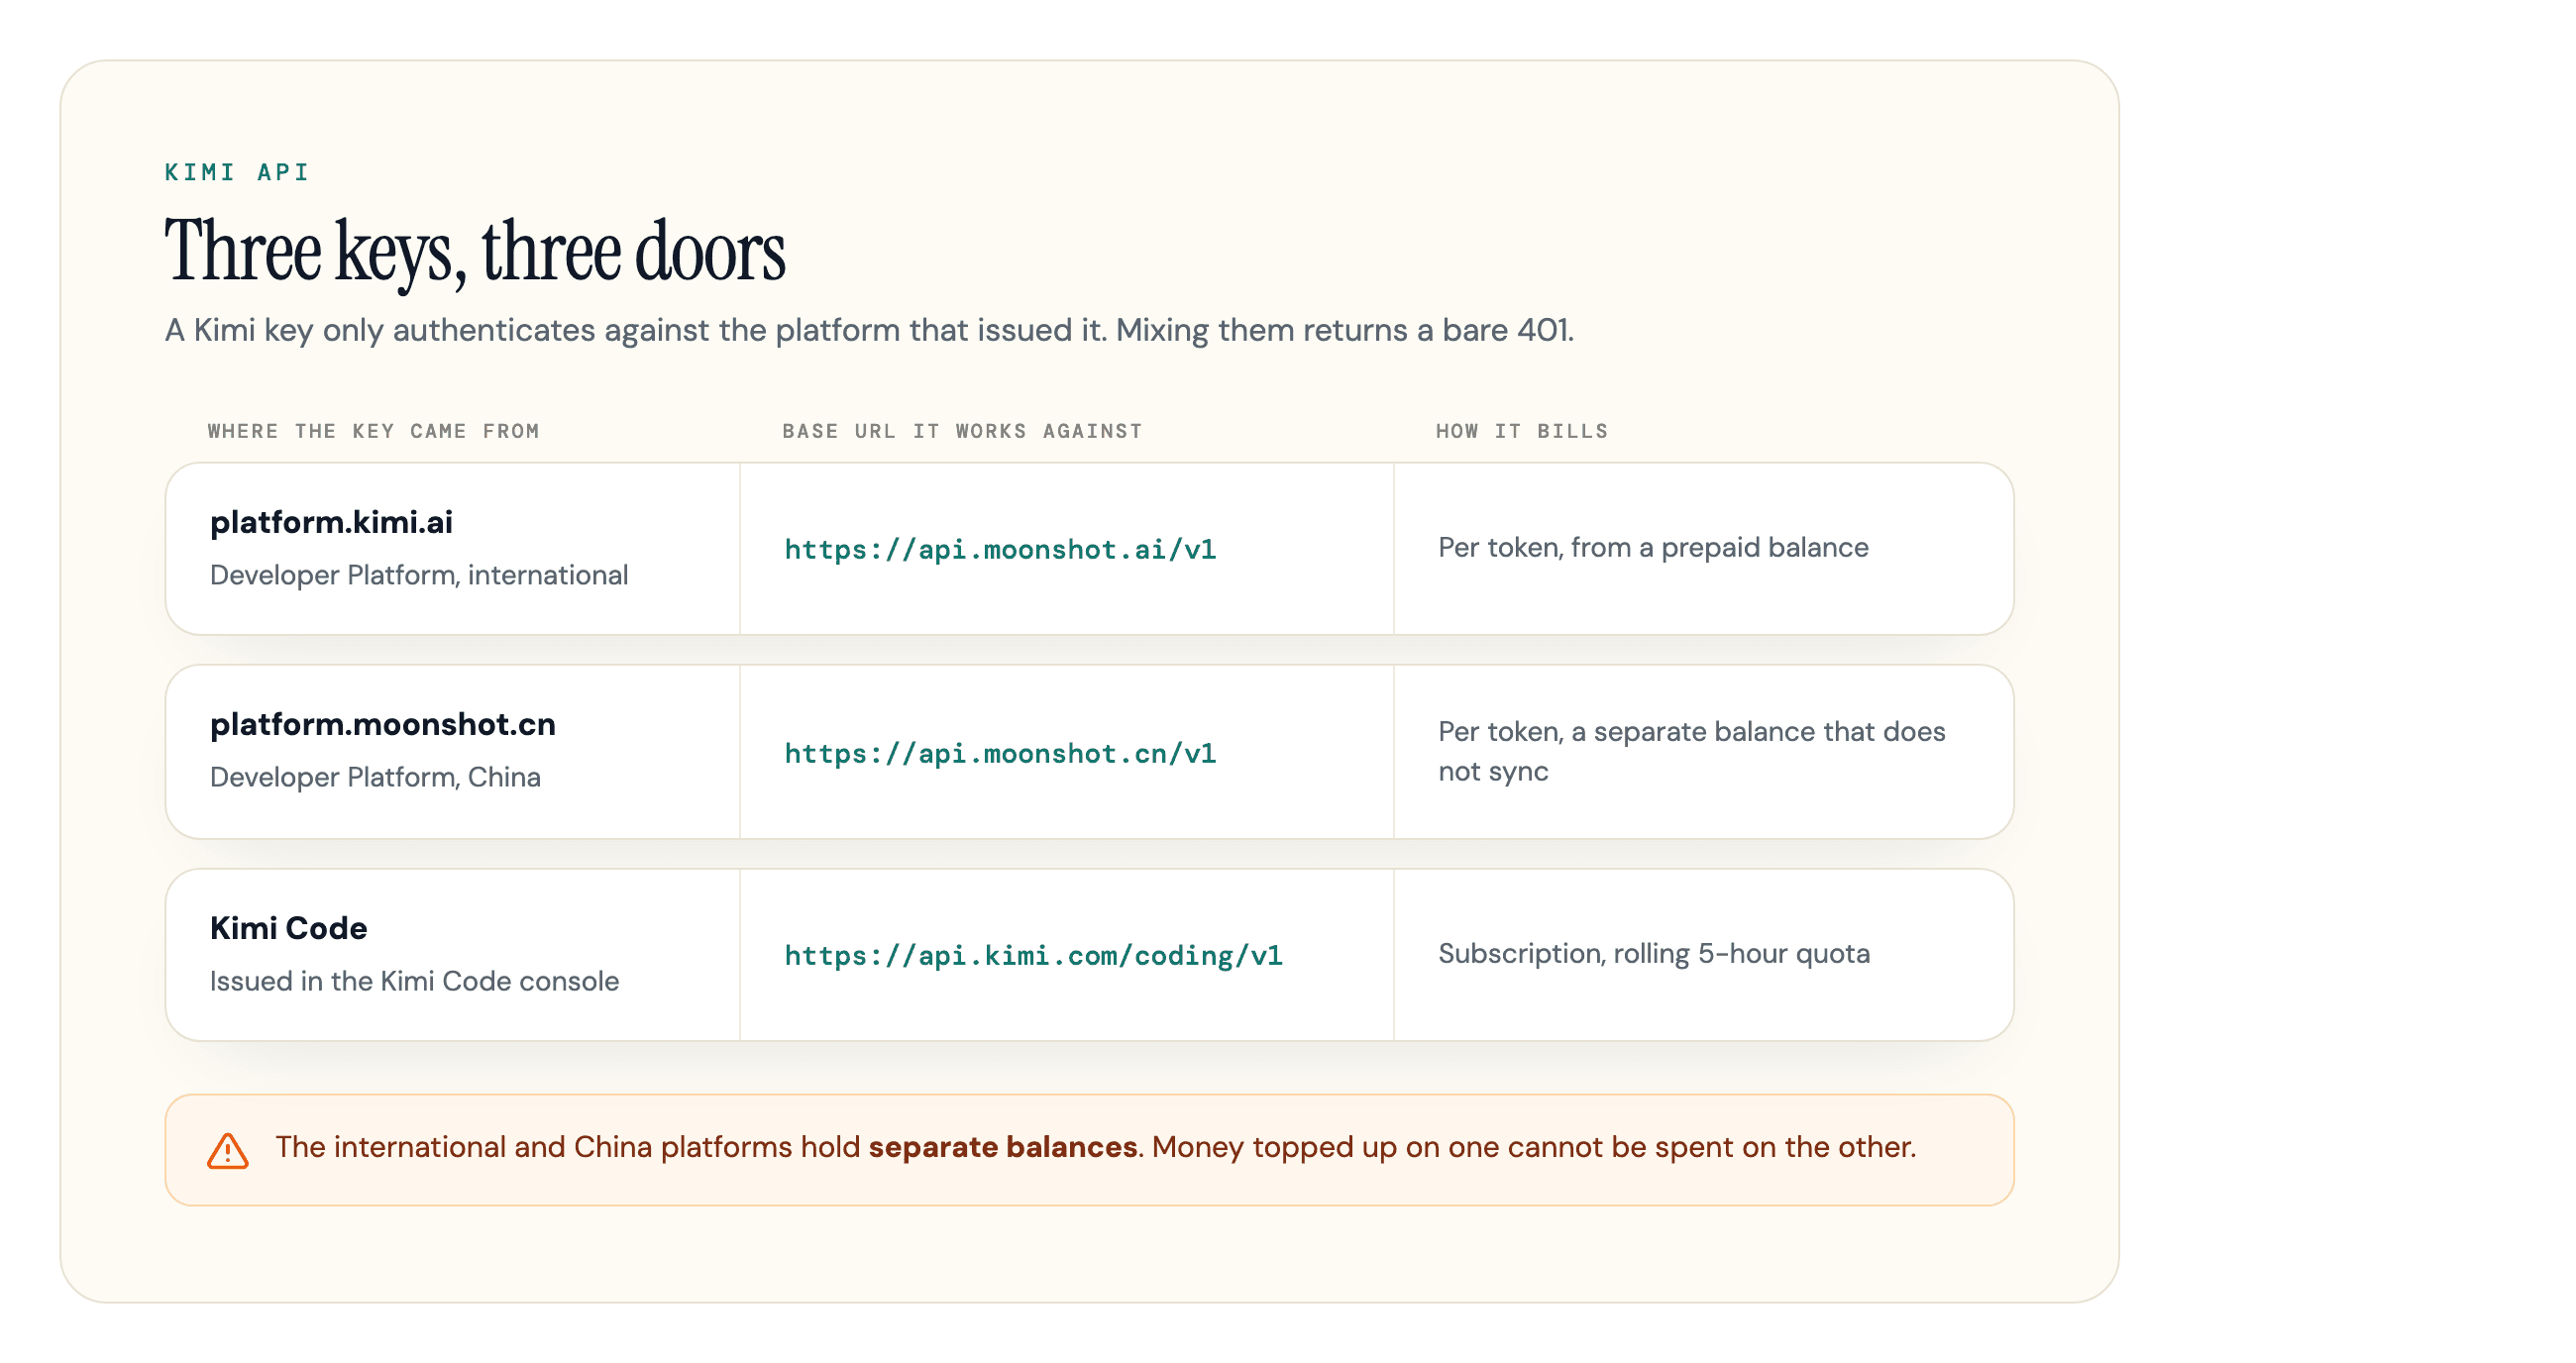2576x1363 pixels.
Task: Click 'Money topped up on one' warning sentence
Action: [x=1534, y=1147]
